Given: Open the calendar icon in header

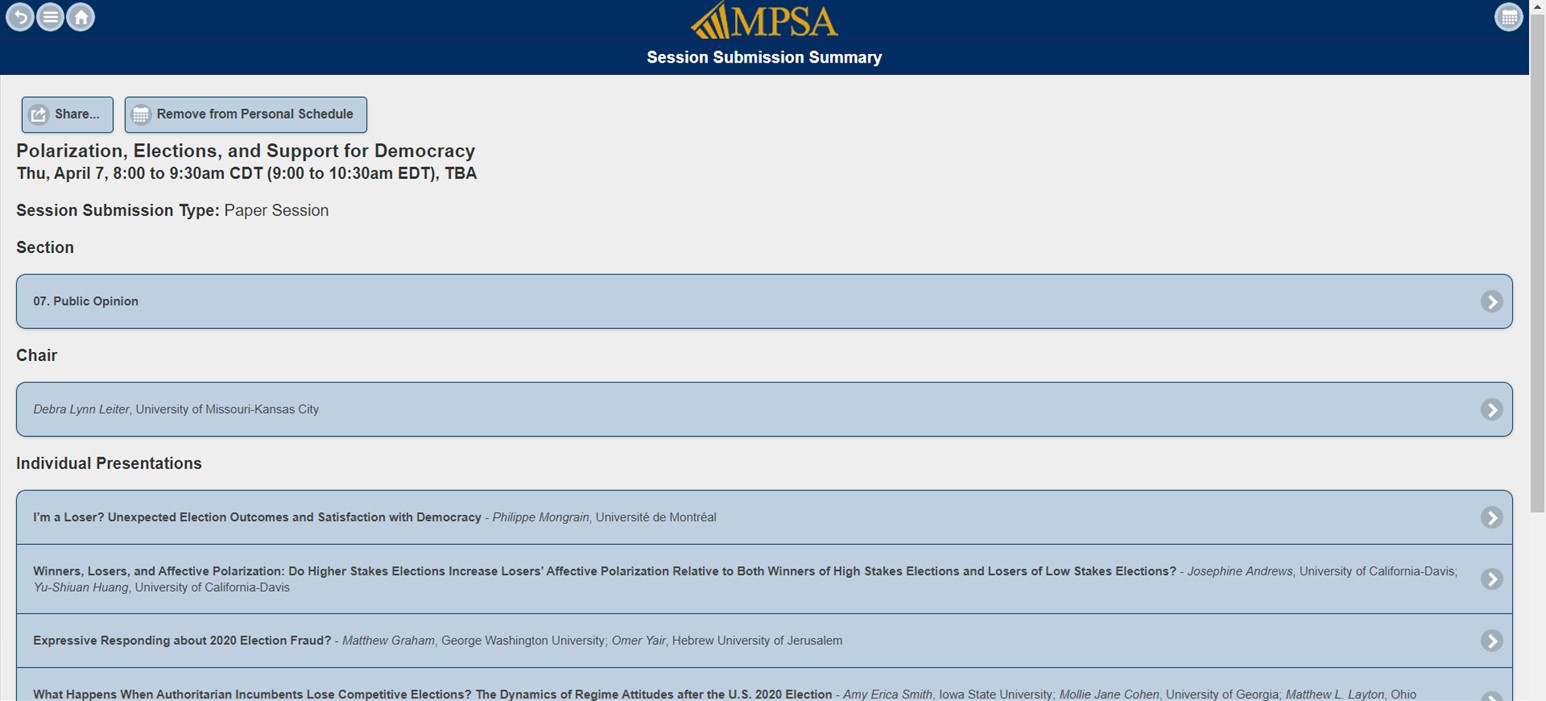Looking at the screenshot, I should (1508, 17).
